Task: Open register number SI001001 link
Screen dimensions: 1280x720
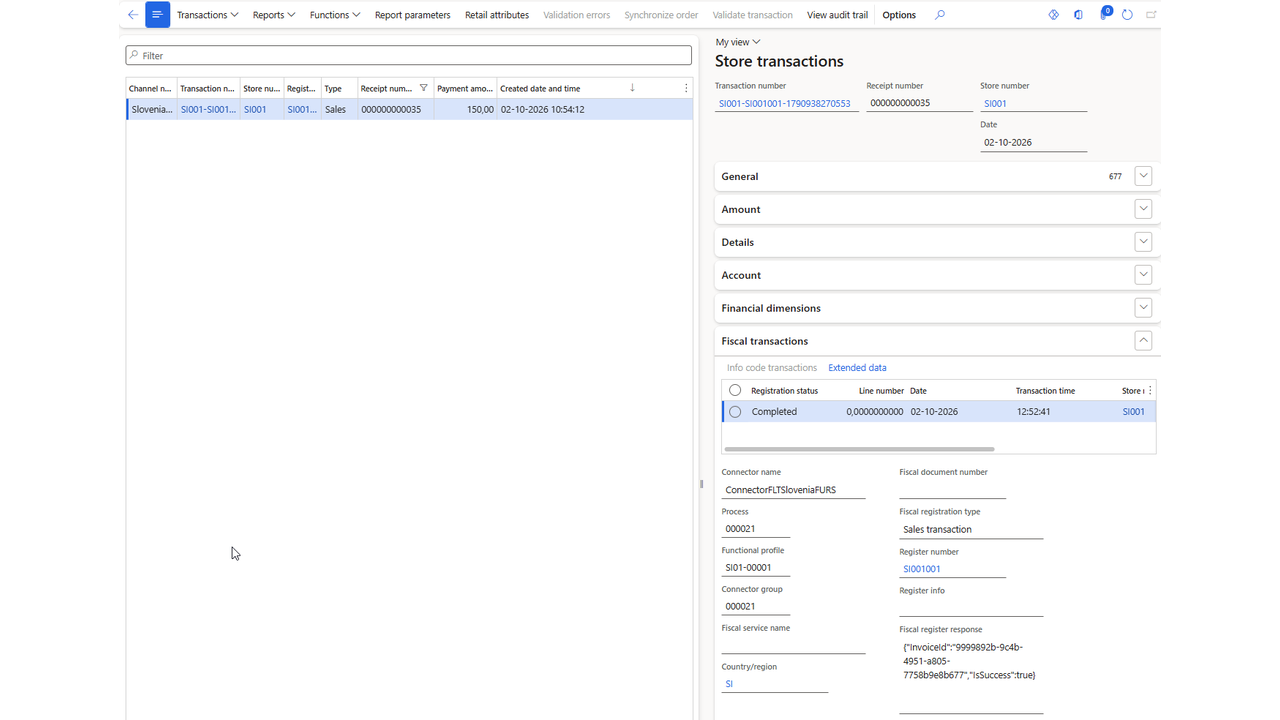Action: (x=921, y=569)
